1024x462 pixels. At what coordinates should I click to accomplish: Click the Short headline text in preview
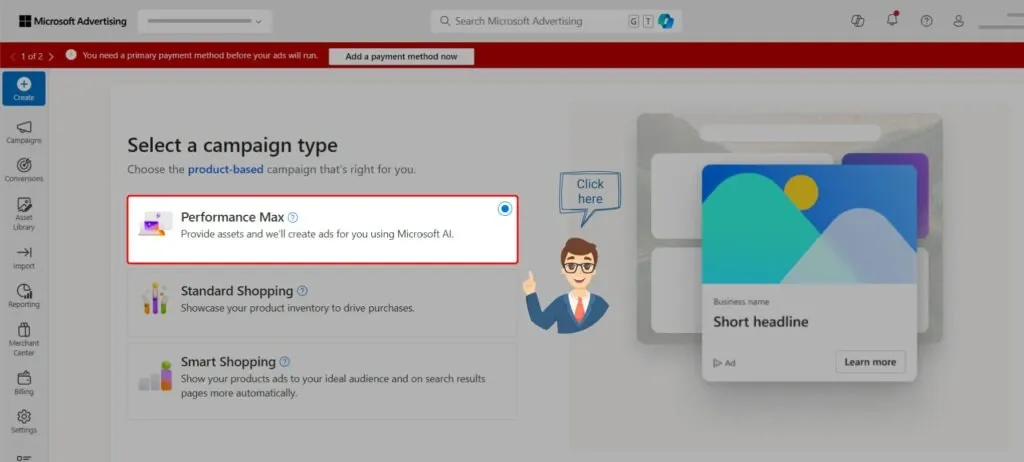point(761,322)
